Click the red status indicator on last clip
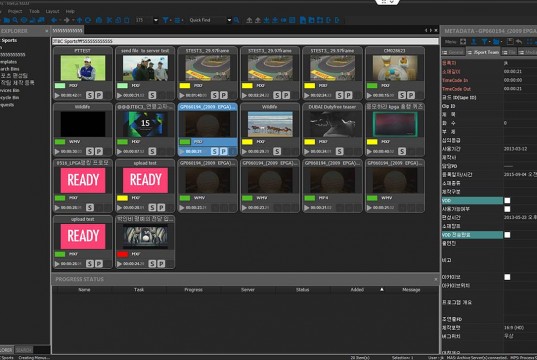 (122, 254)
